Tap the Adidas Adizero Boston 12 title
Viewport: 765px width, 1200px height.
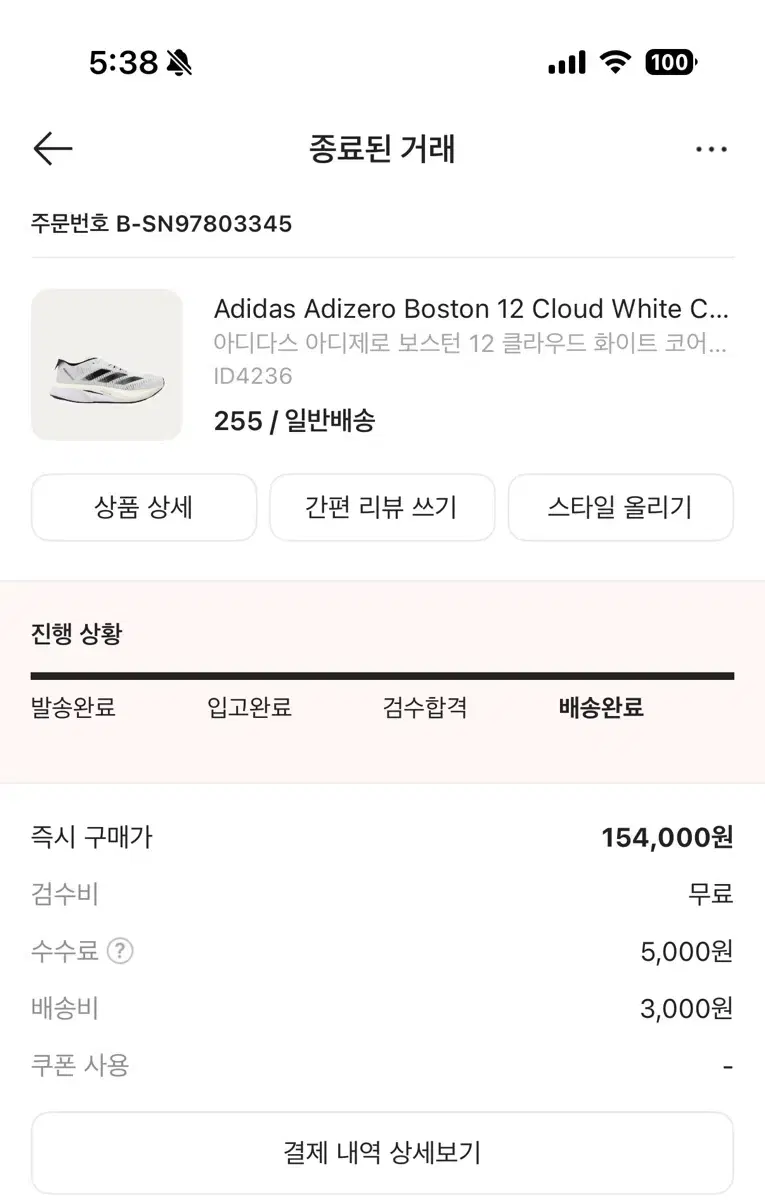(471, 308)
